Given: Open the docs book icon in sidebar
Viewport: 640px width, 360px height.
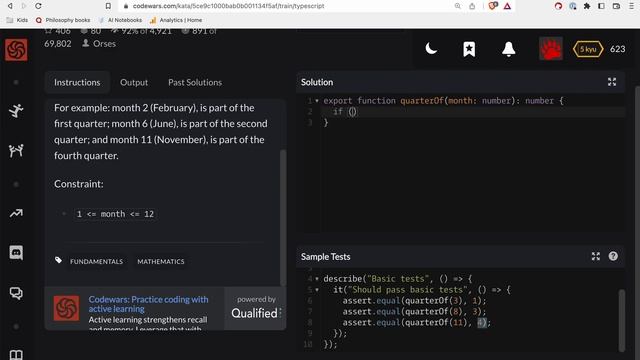Looking at the screenshot, I should click(x=16, y=354).
